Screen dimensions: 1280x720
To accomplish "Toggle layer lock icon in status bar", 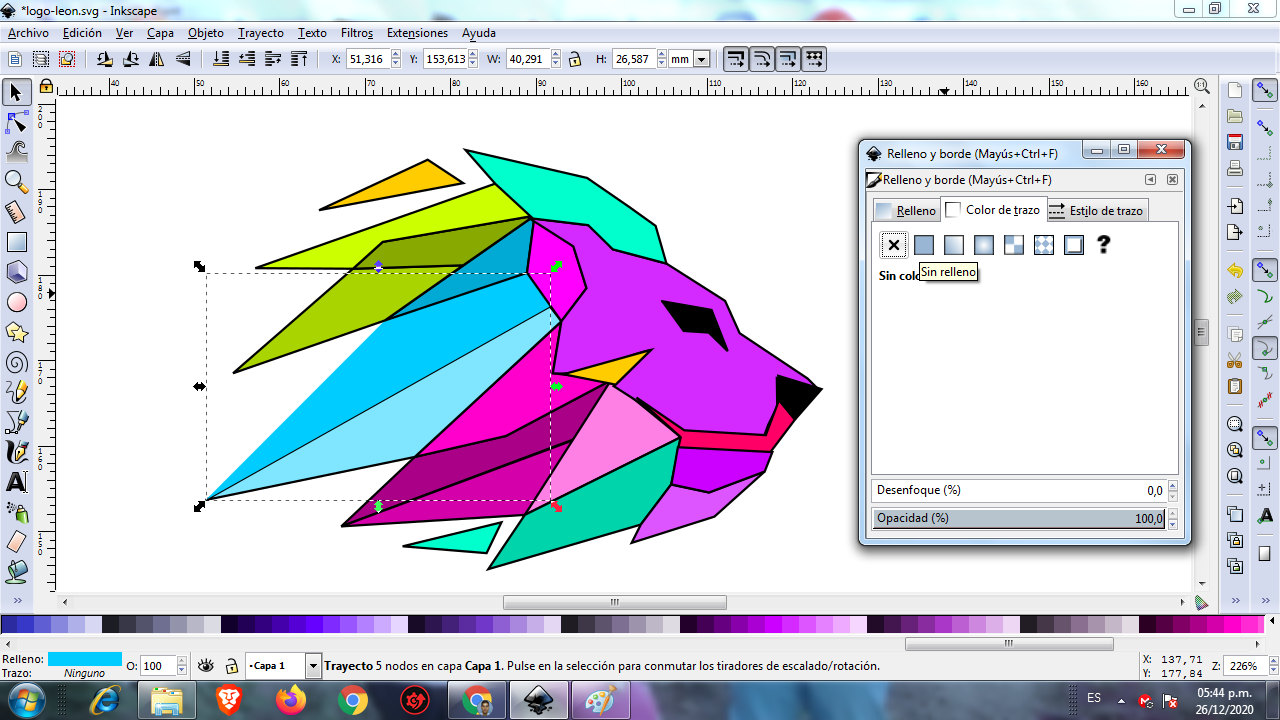I will click(231, 666).
